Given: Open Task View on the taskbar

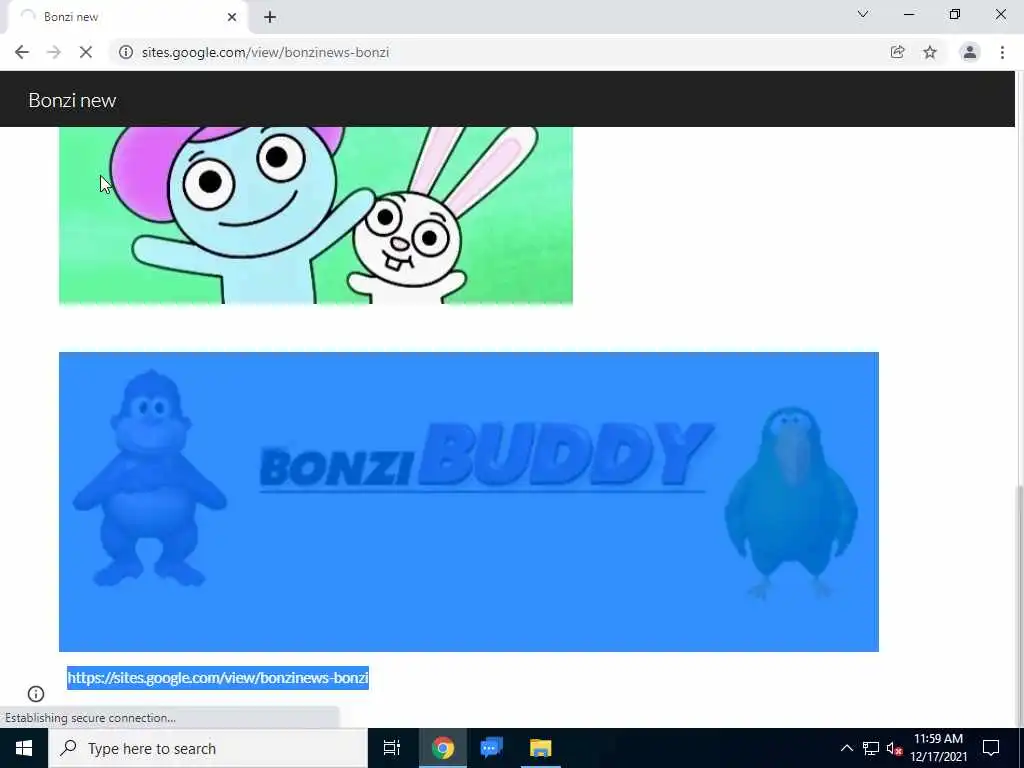Looking at the screenshot, I should click(392, 748).
